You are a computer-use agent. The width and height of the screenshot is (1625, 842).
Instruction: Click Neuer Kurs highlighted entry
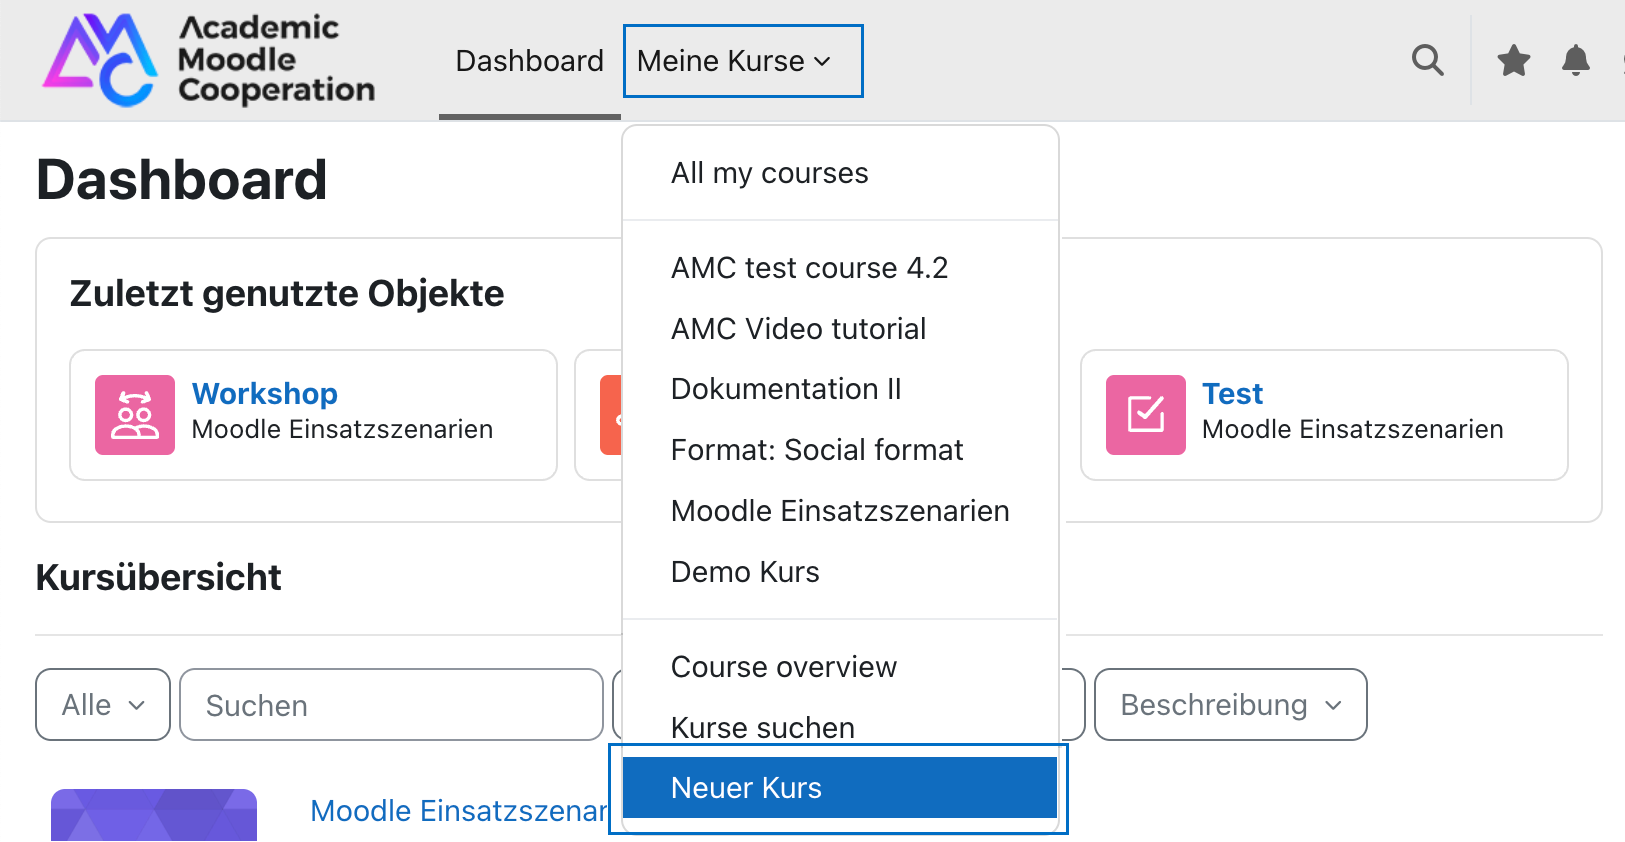pos(840,788)
